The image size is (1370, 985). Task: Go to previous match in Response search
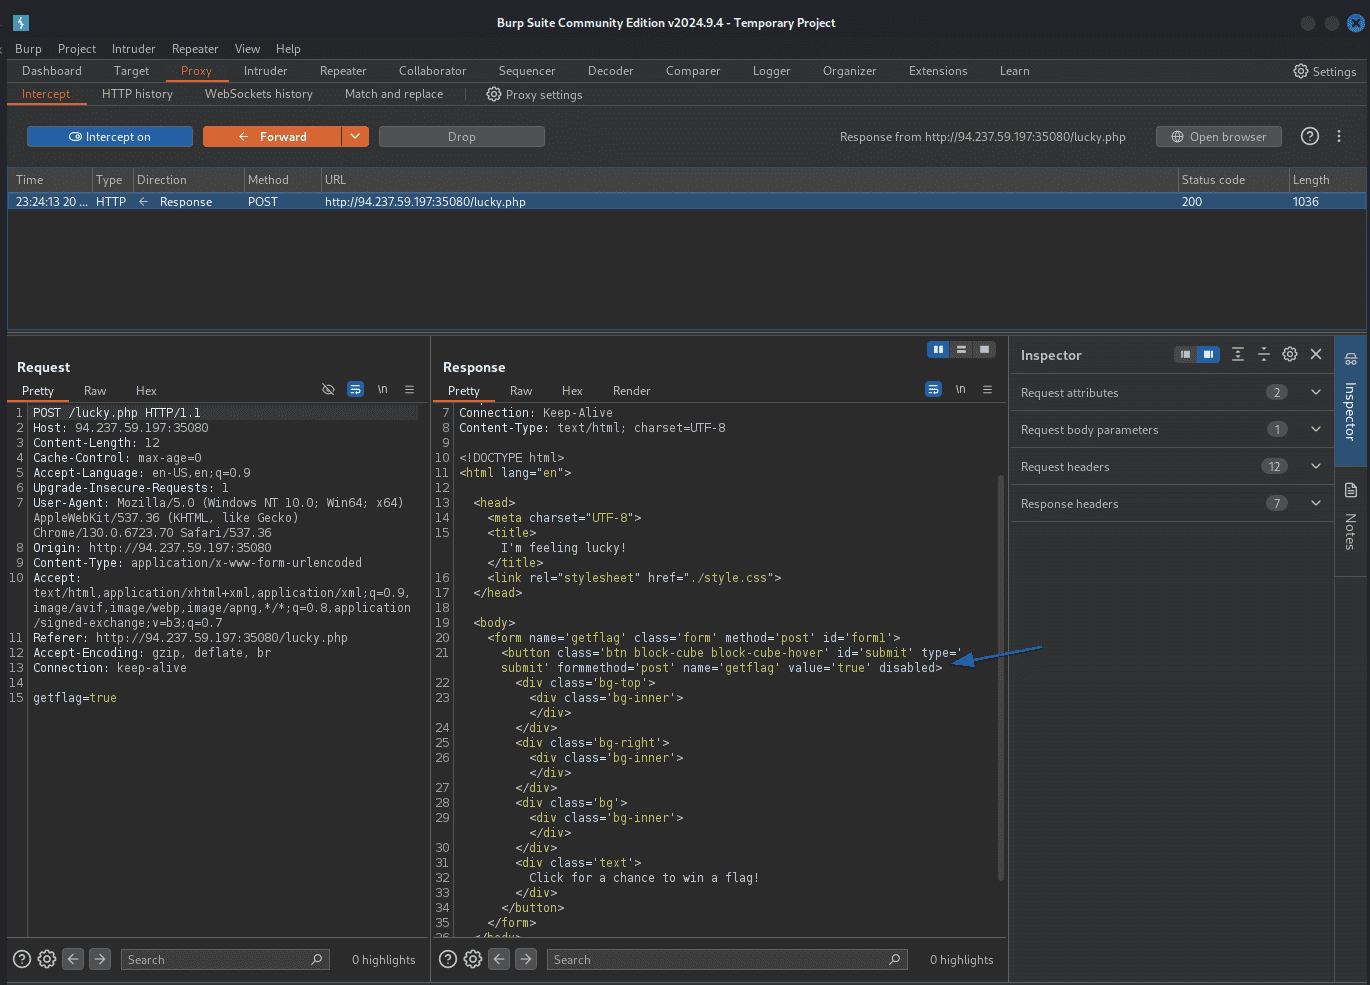499,959
